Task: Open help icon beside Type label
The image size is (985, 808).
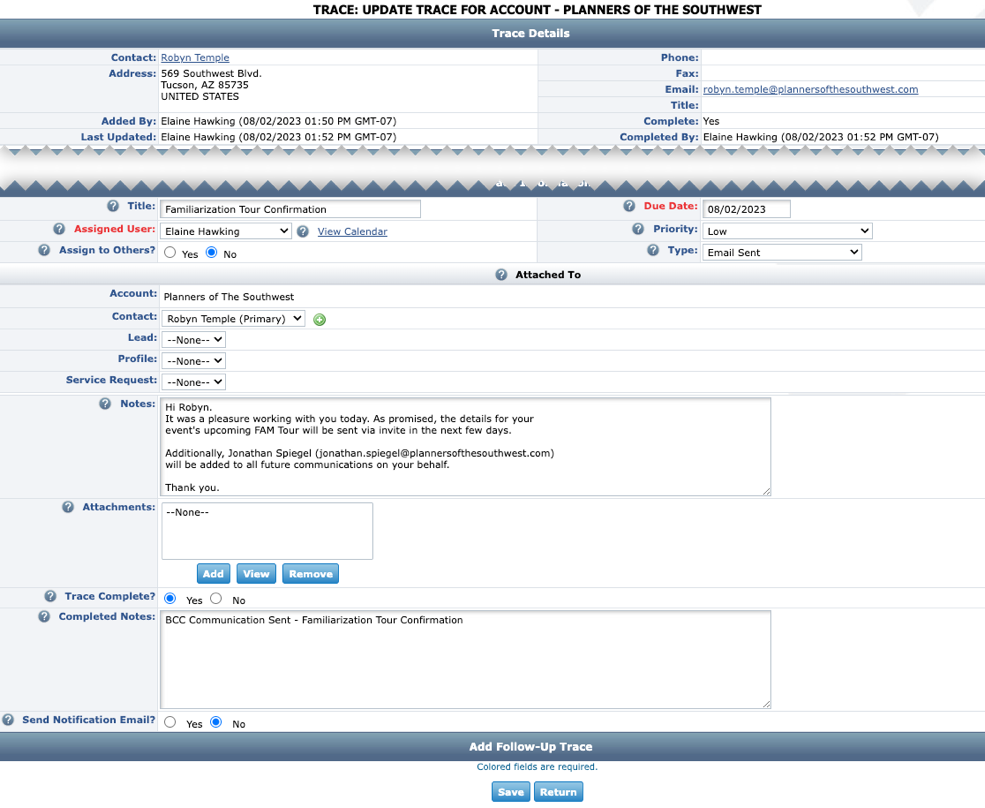Action: 653,250
